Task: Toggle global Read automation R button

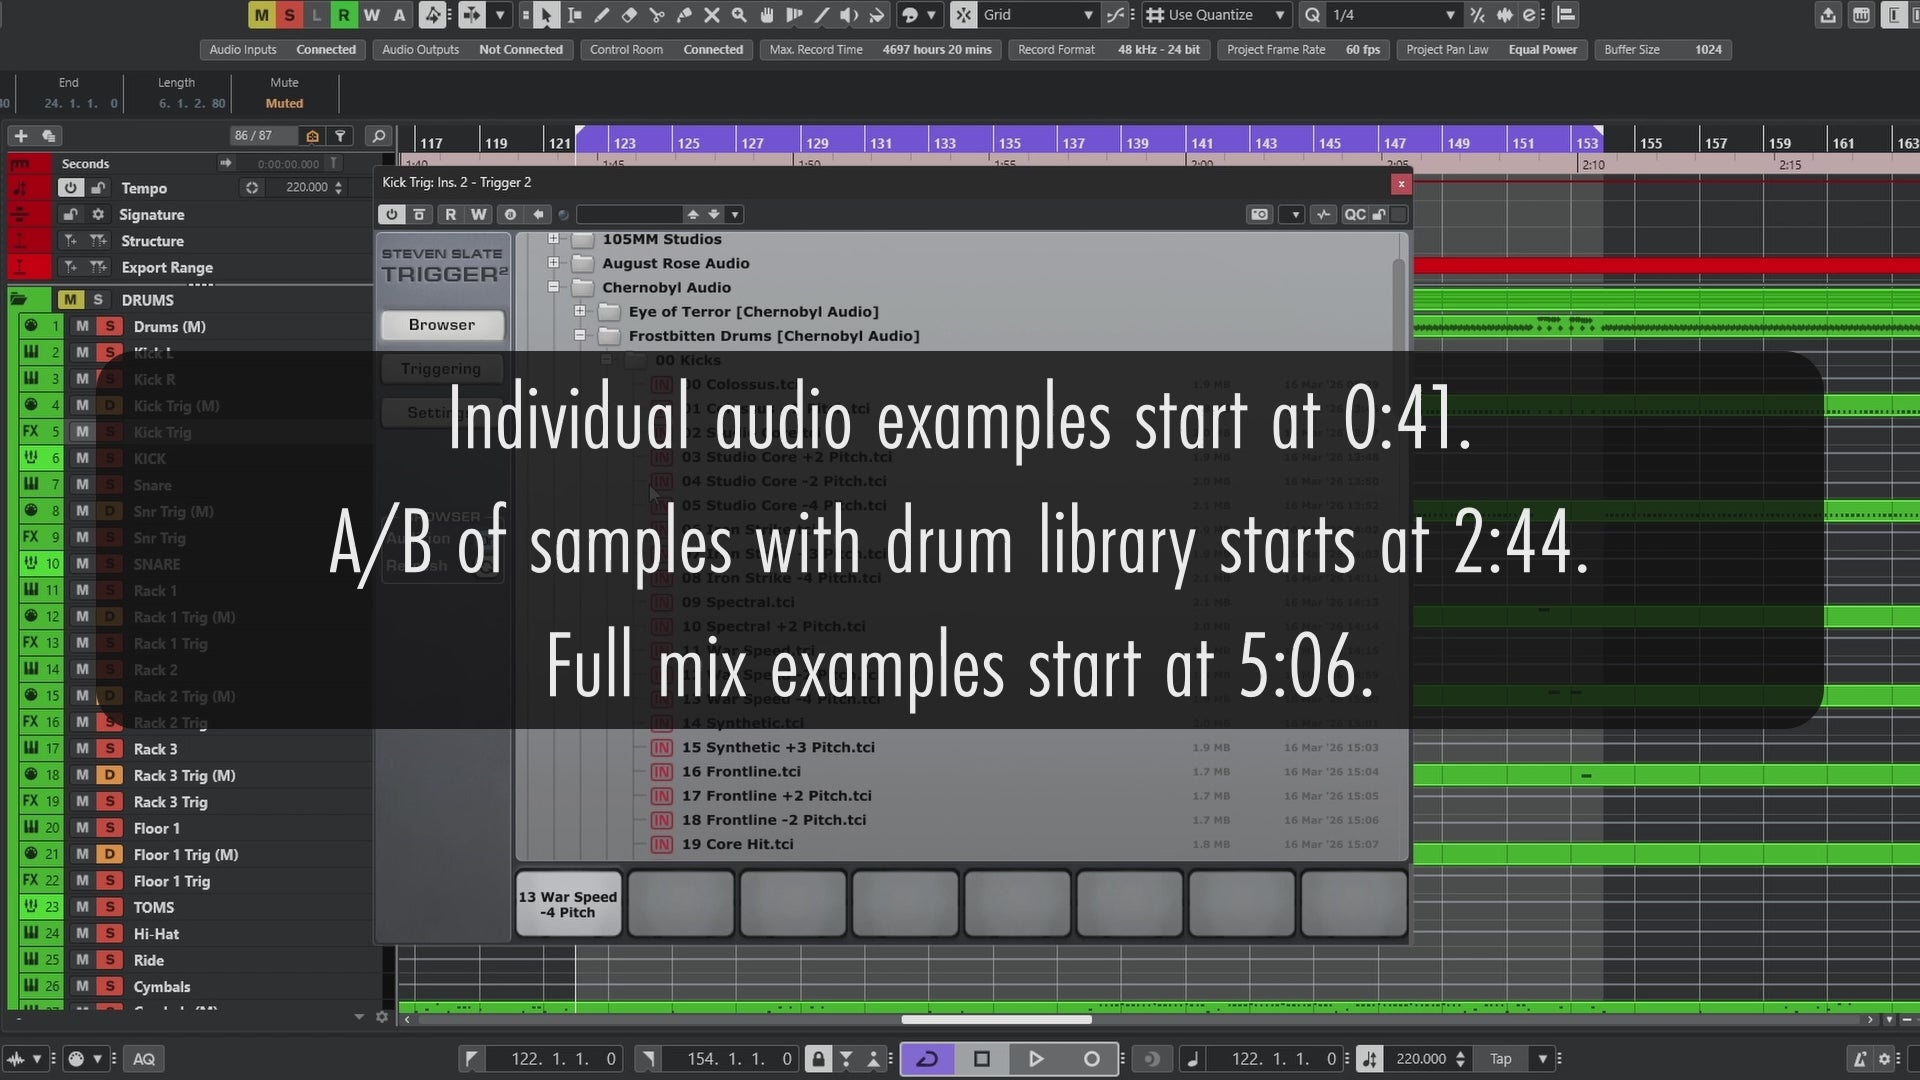Action: [344, 15]
